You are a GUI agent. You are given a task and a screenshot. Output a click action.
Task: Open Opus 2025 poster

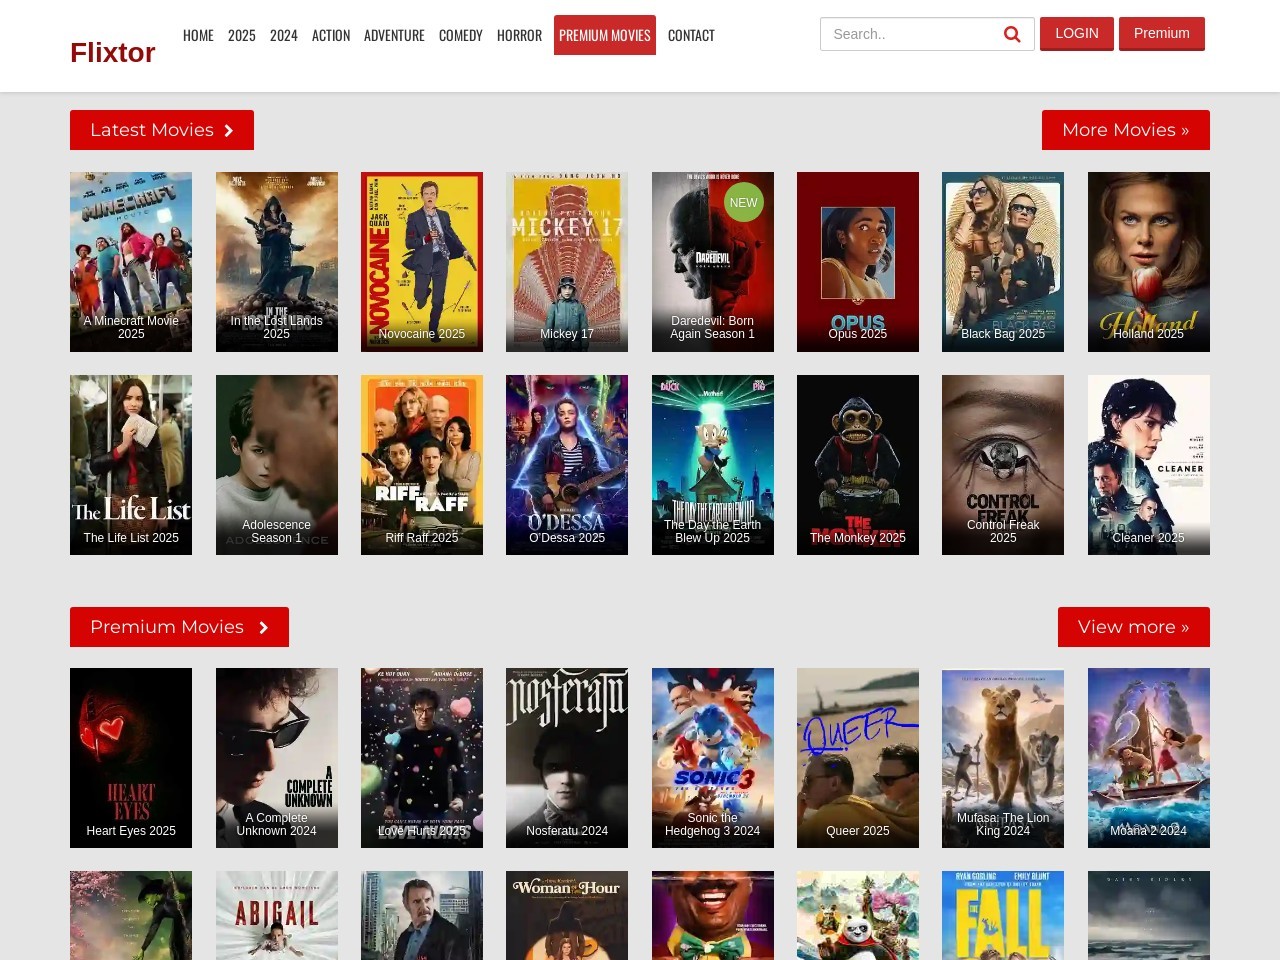[x=858, y=262]
